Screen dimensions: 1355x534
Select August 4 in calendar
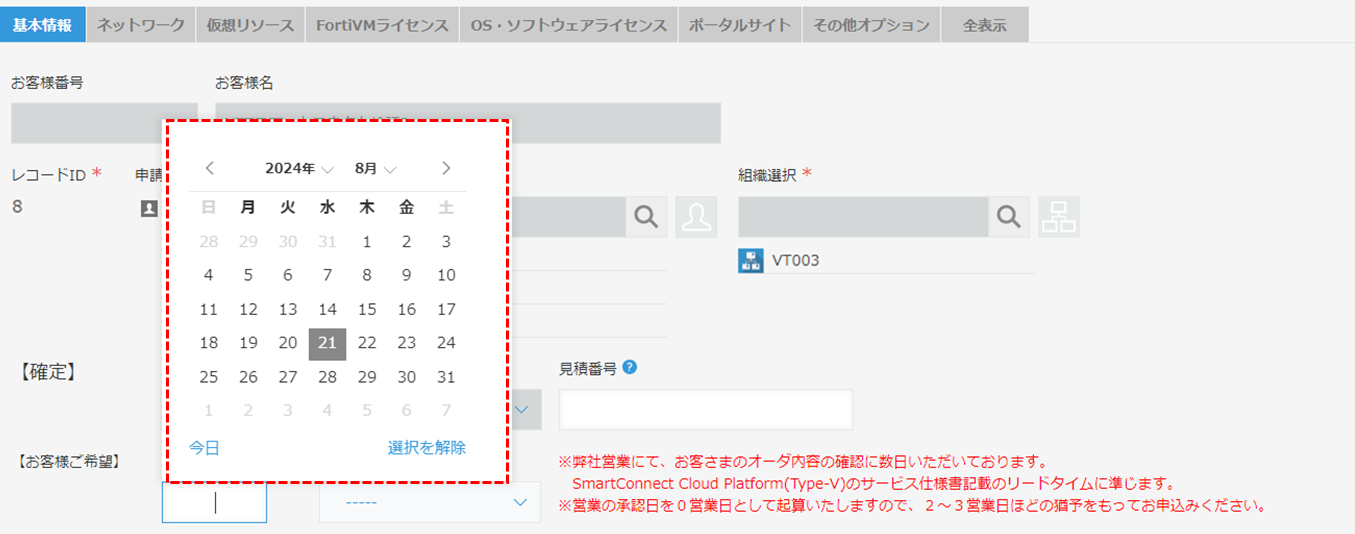click(x=208, y=275)
